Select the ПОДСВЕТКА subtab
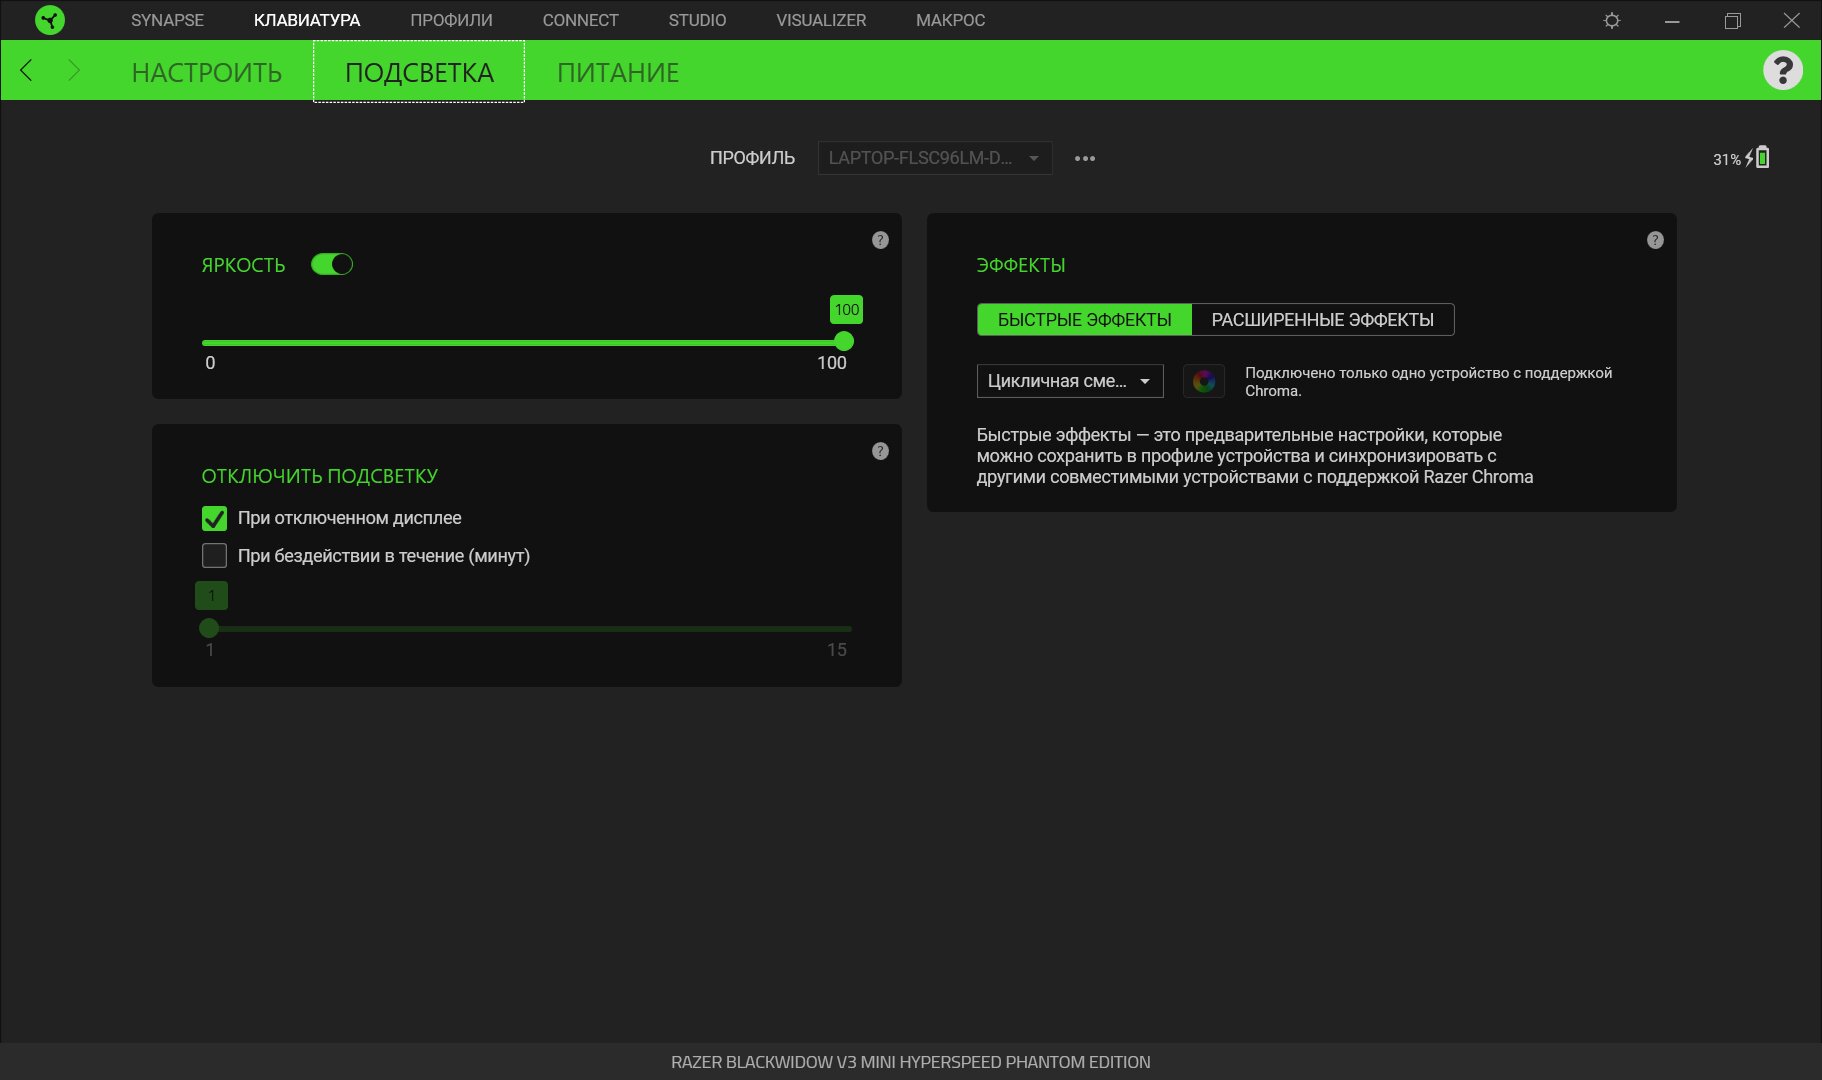The width and height of the screenshot is (1822, 1080). pyautogui.click(x=419, y=72)
